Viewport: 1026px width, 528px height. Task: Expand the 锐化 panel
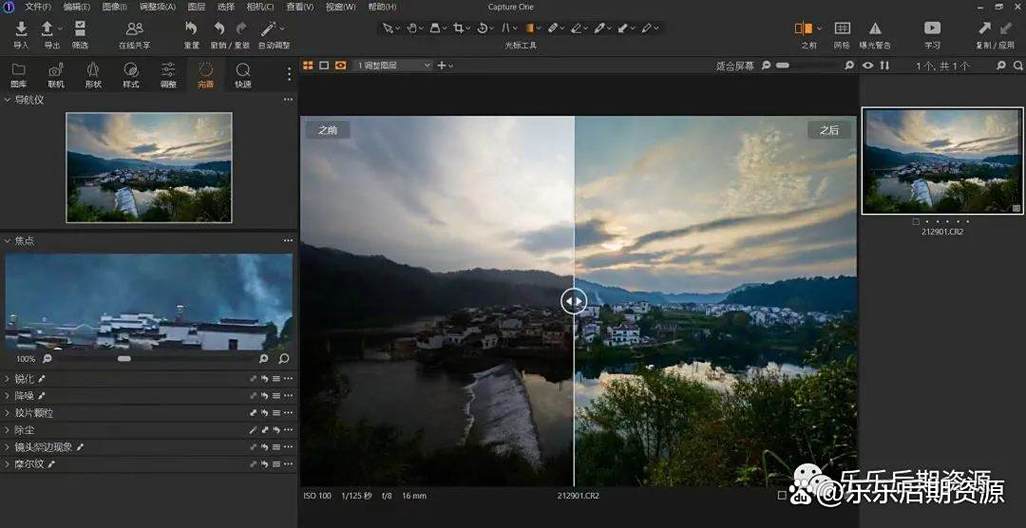pos(7,379)
